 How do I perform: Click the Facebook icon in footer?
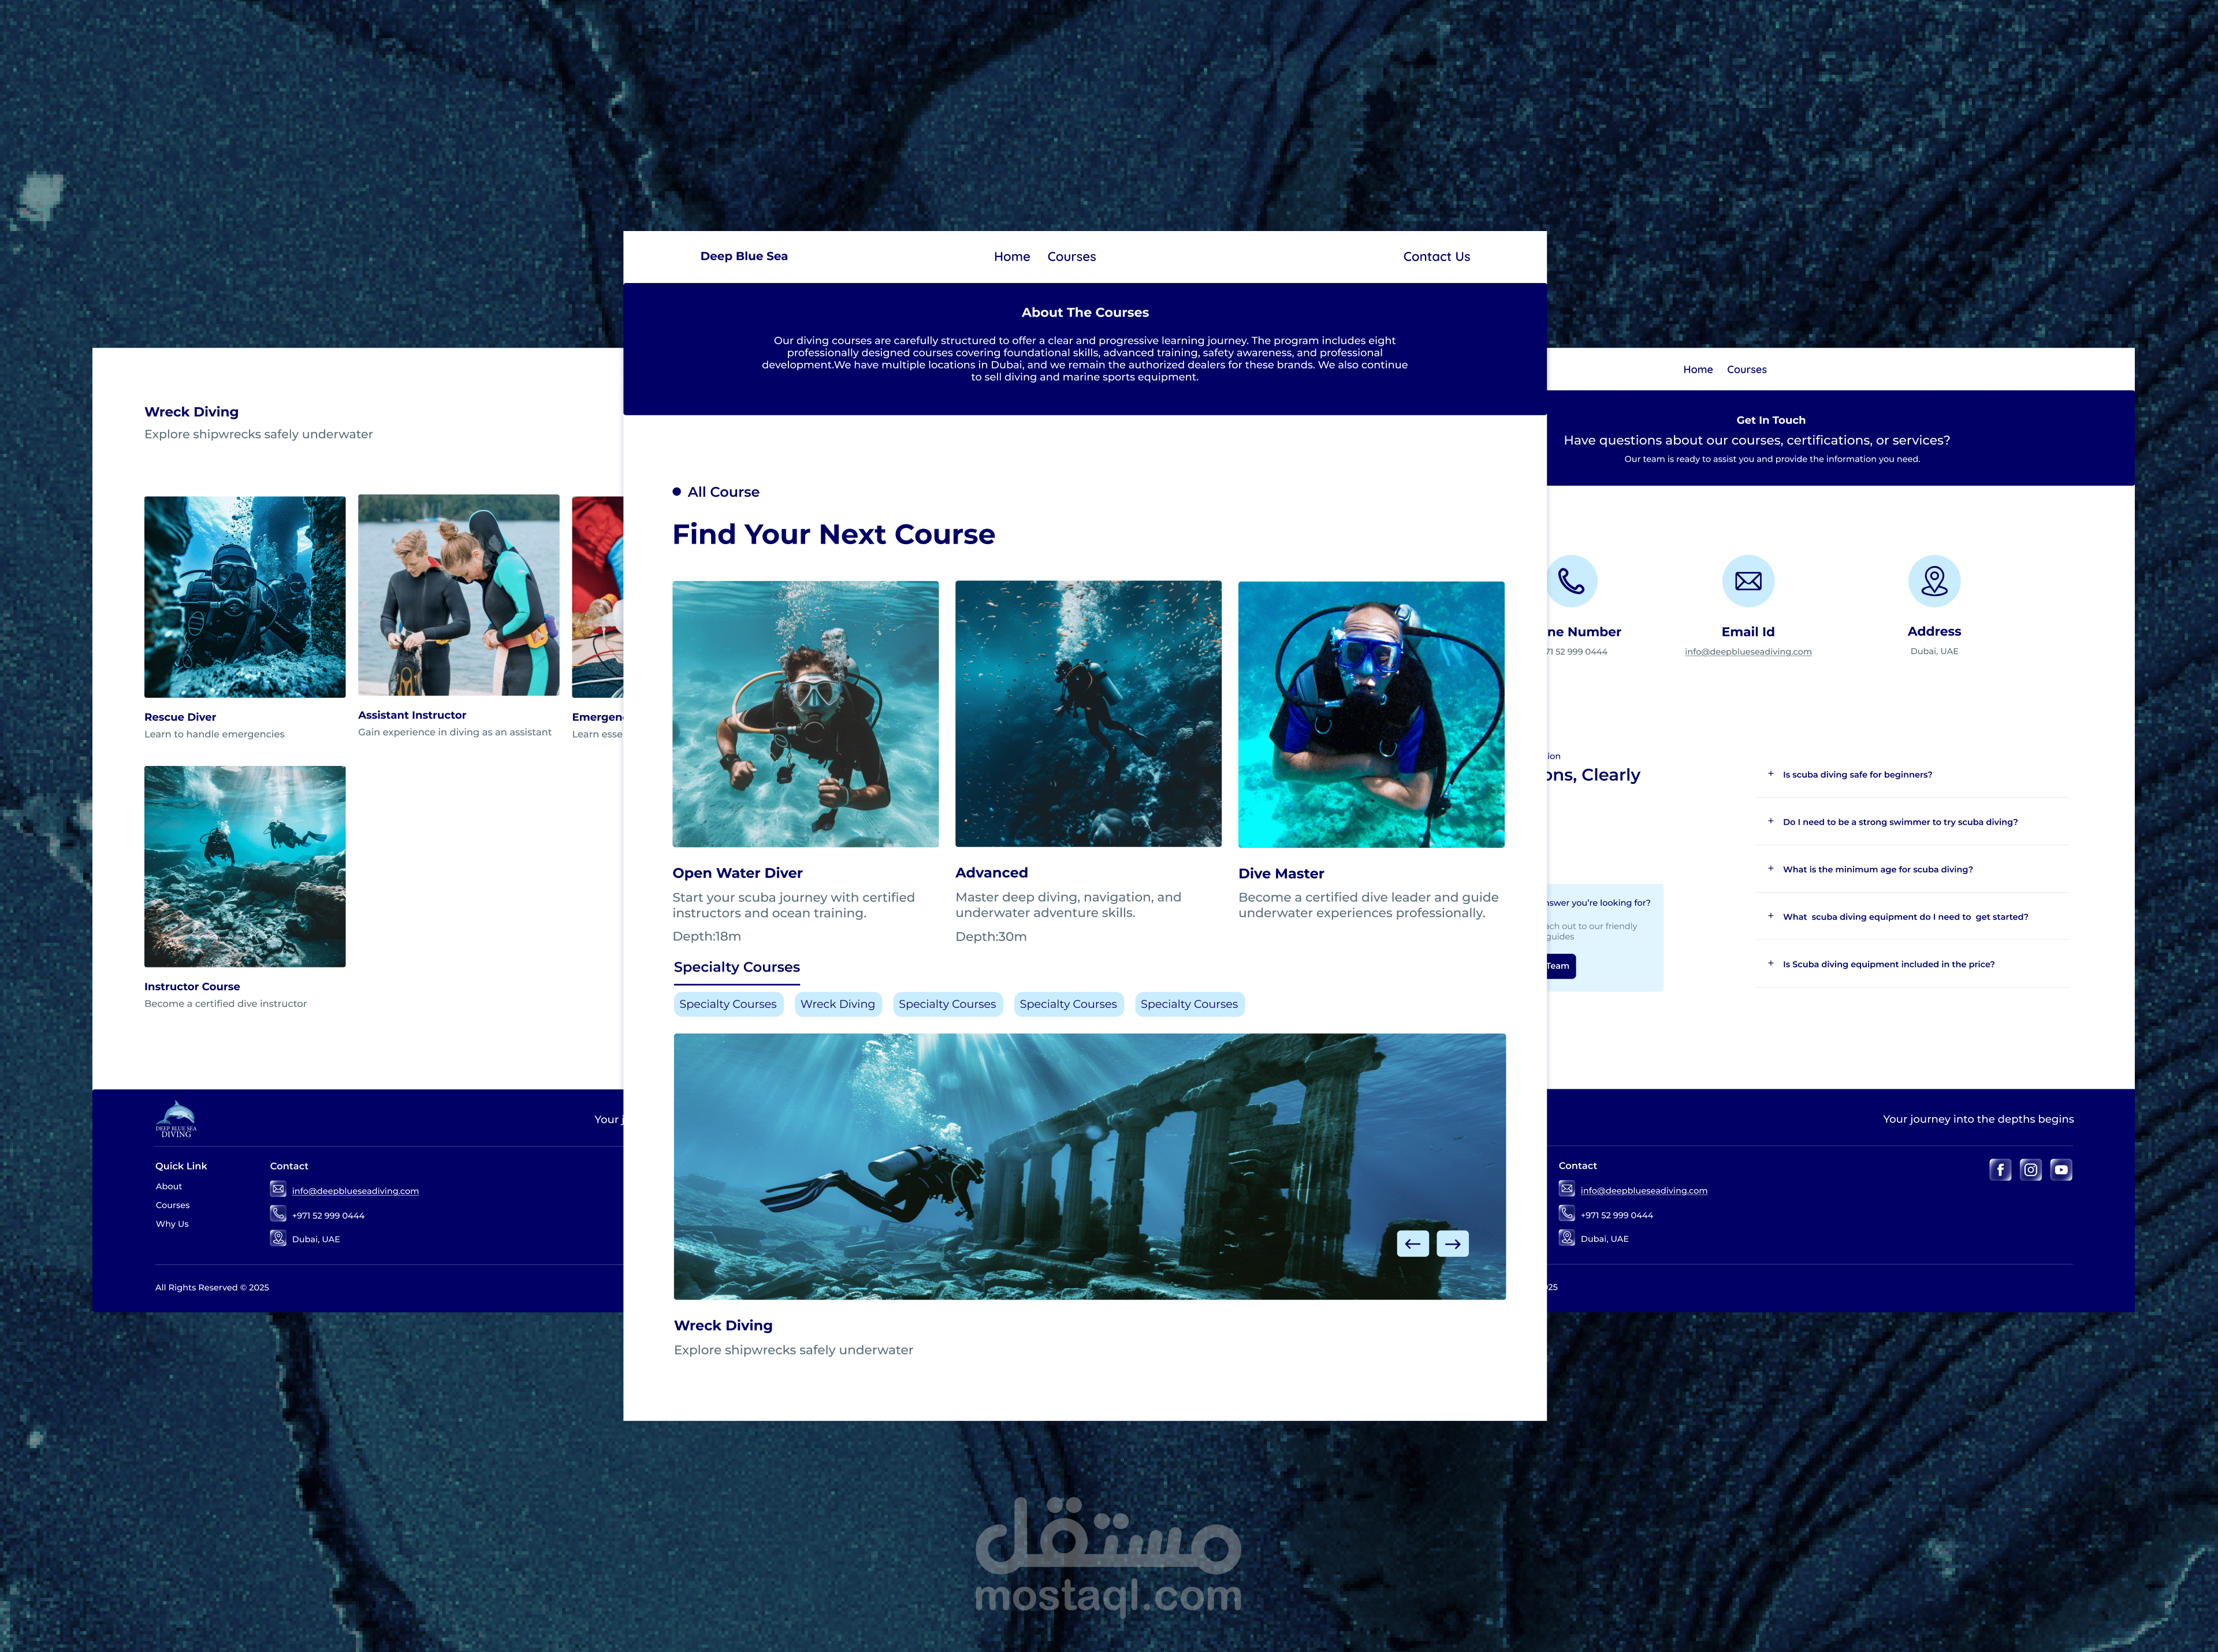tap(2000, 1170)
